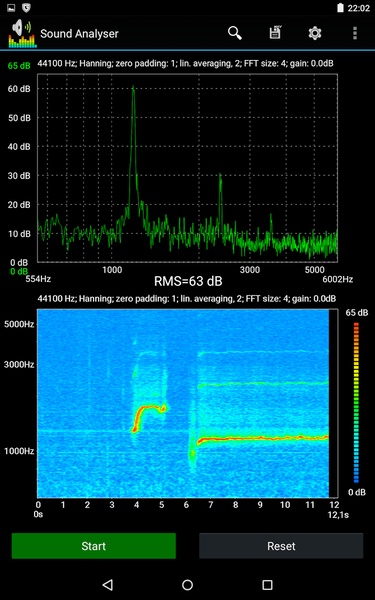Screen dimensions: 375x600
Task: Tap the image notification icon in status bar
Action: click(x=11, y=7)
